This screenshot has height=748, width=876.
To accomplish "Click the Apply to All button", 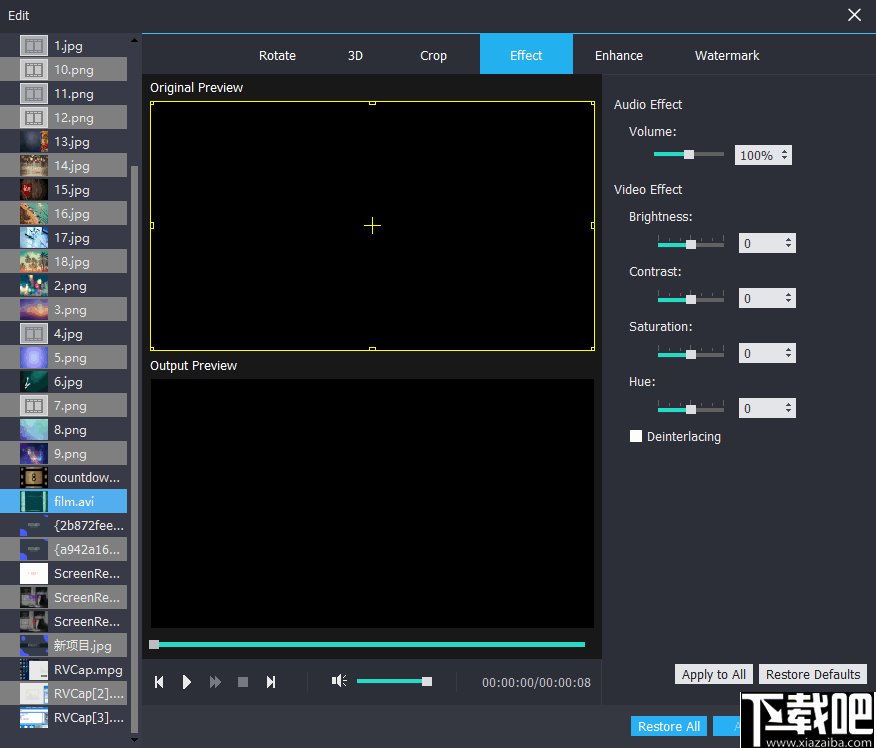I will [x=713, y=674].
